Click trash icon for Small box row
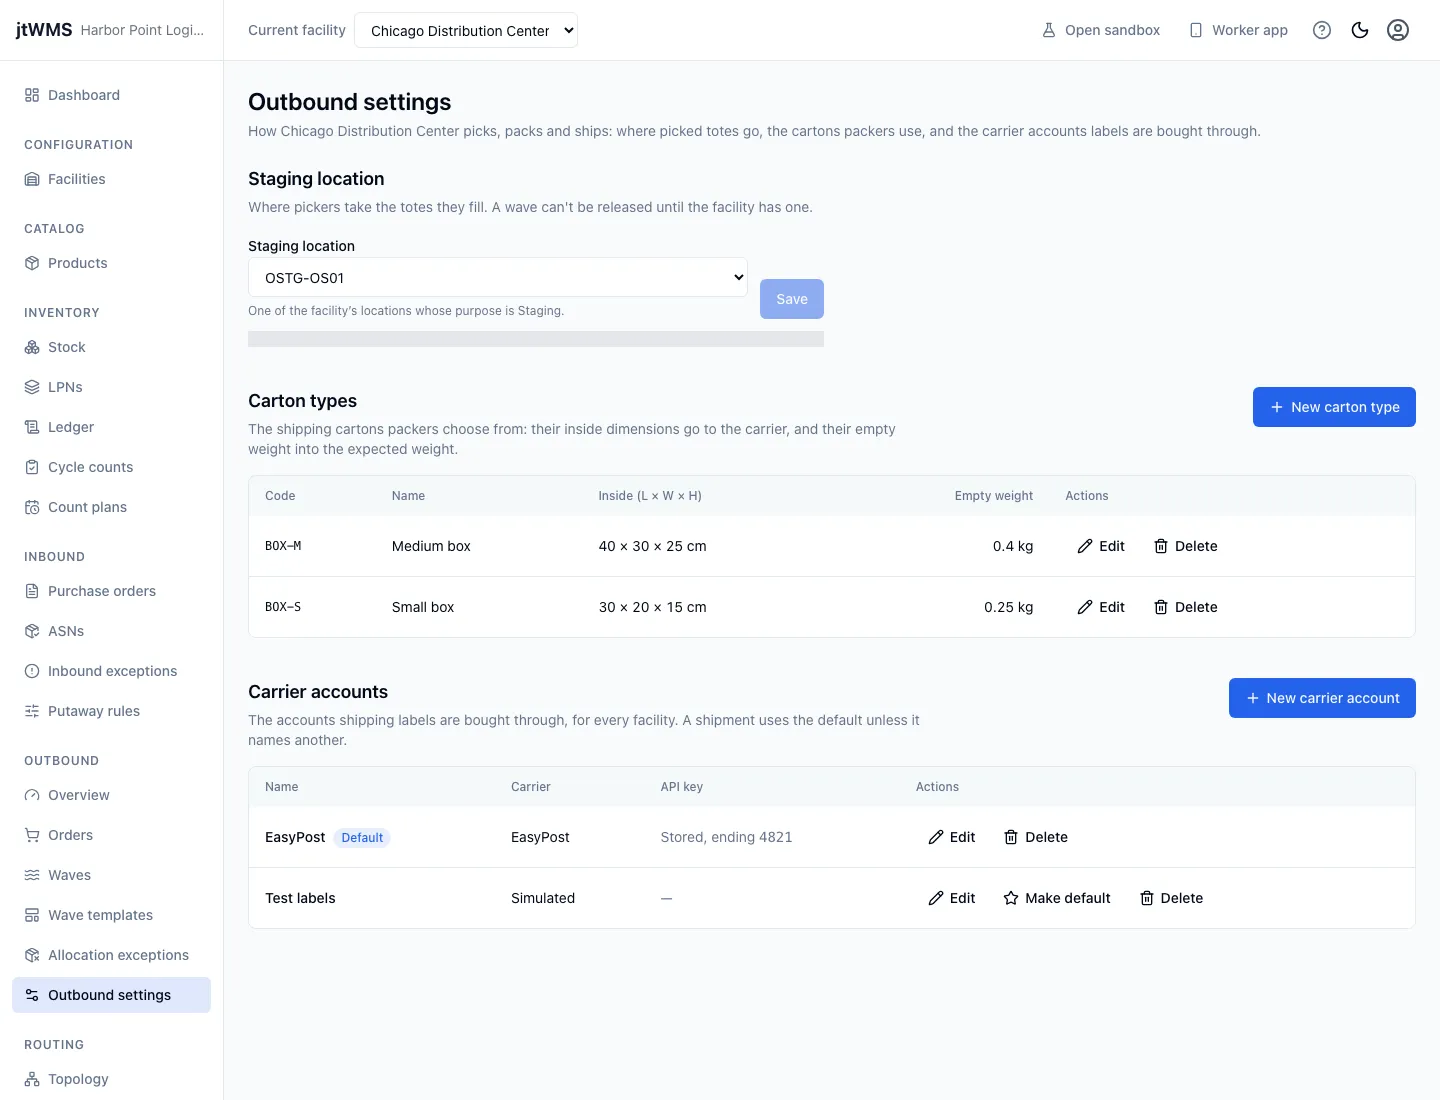1440x1100 pixels. [1161, 607]
